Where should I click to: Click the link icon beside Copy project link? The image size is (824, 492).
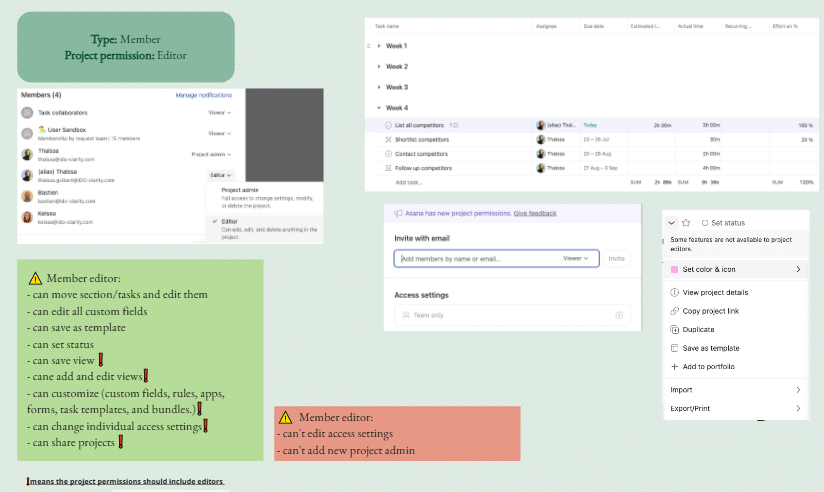(x=675, y=311)
